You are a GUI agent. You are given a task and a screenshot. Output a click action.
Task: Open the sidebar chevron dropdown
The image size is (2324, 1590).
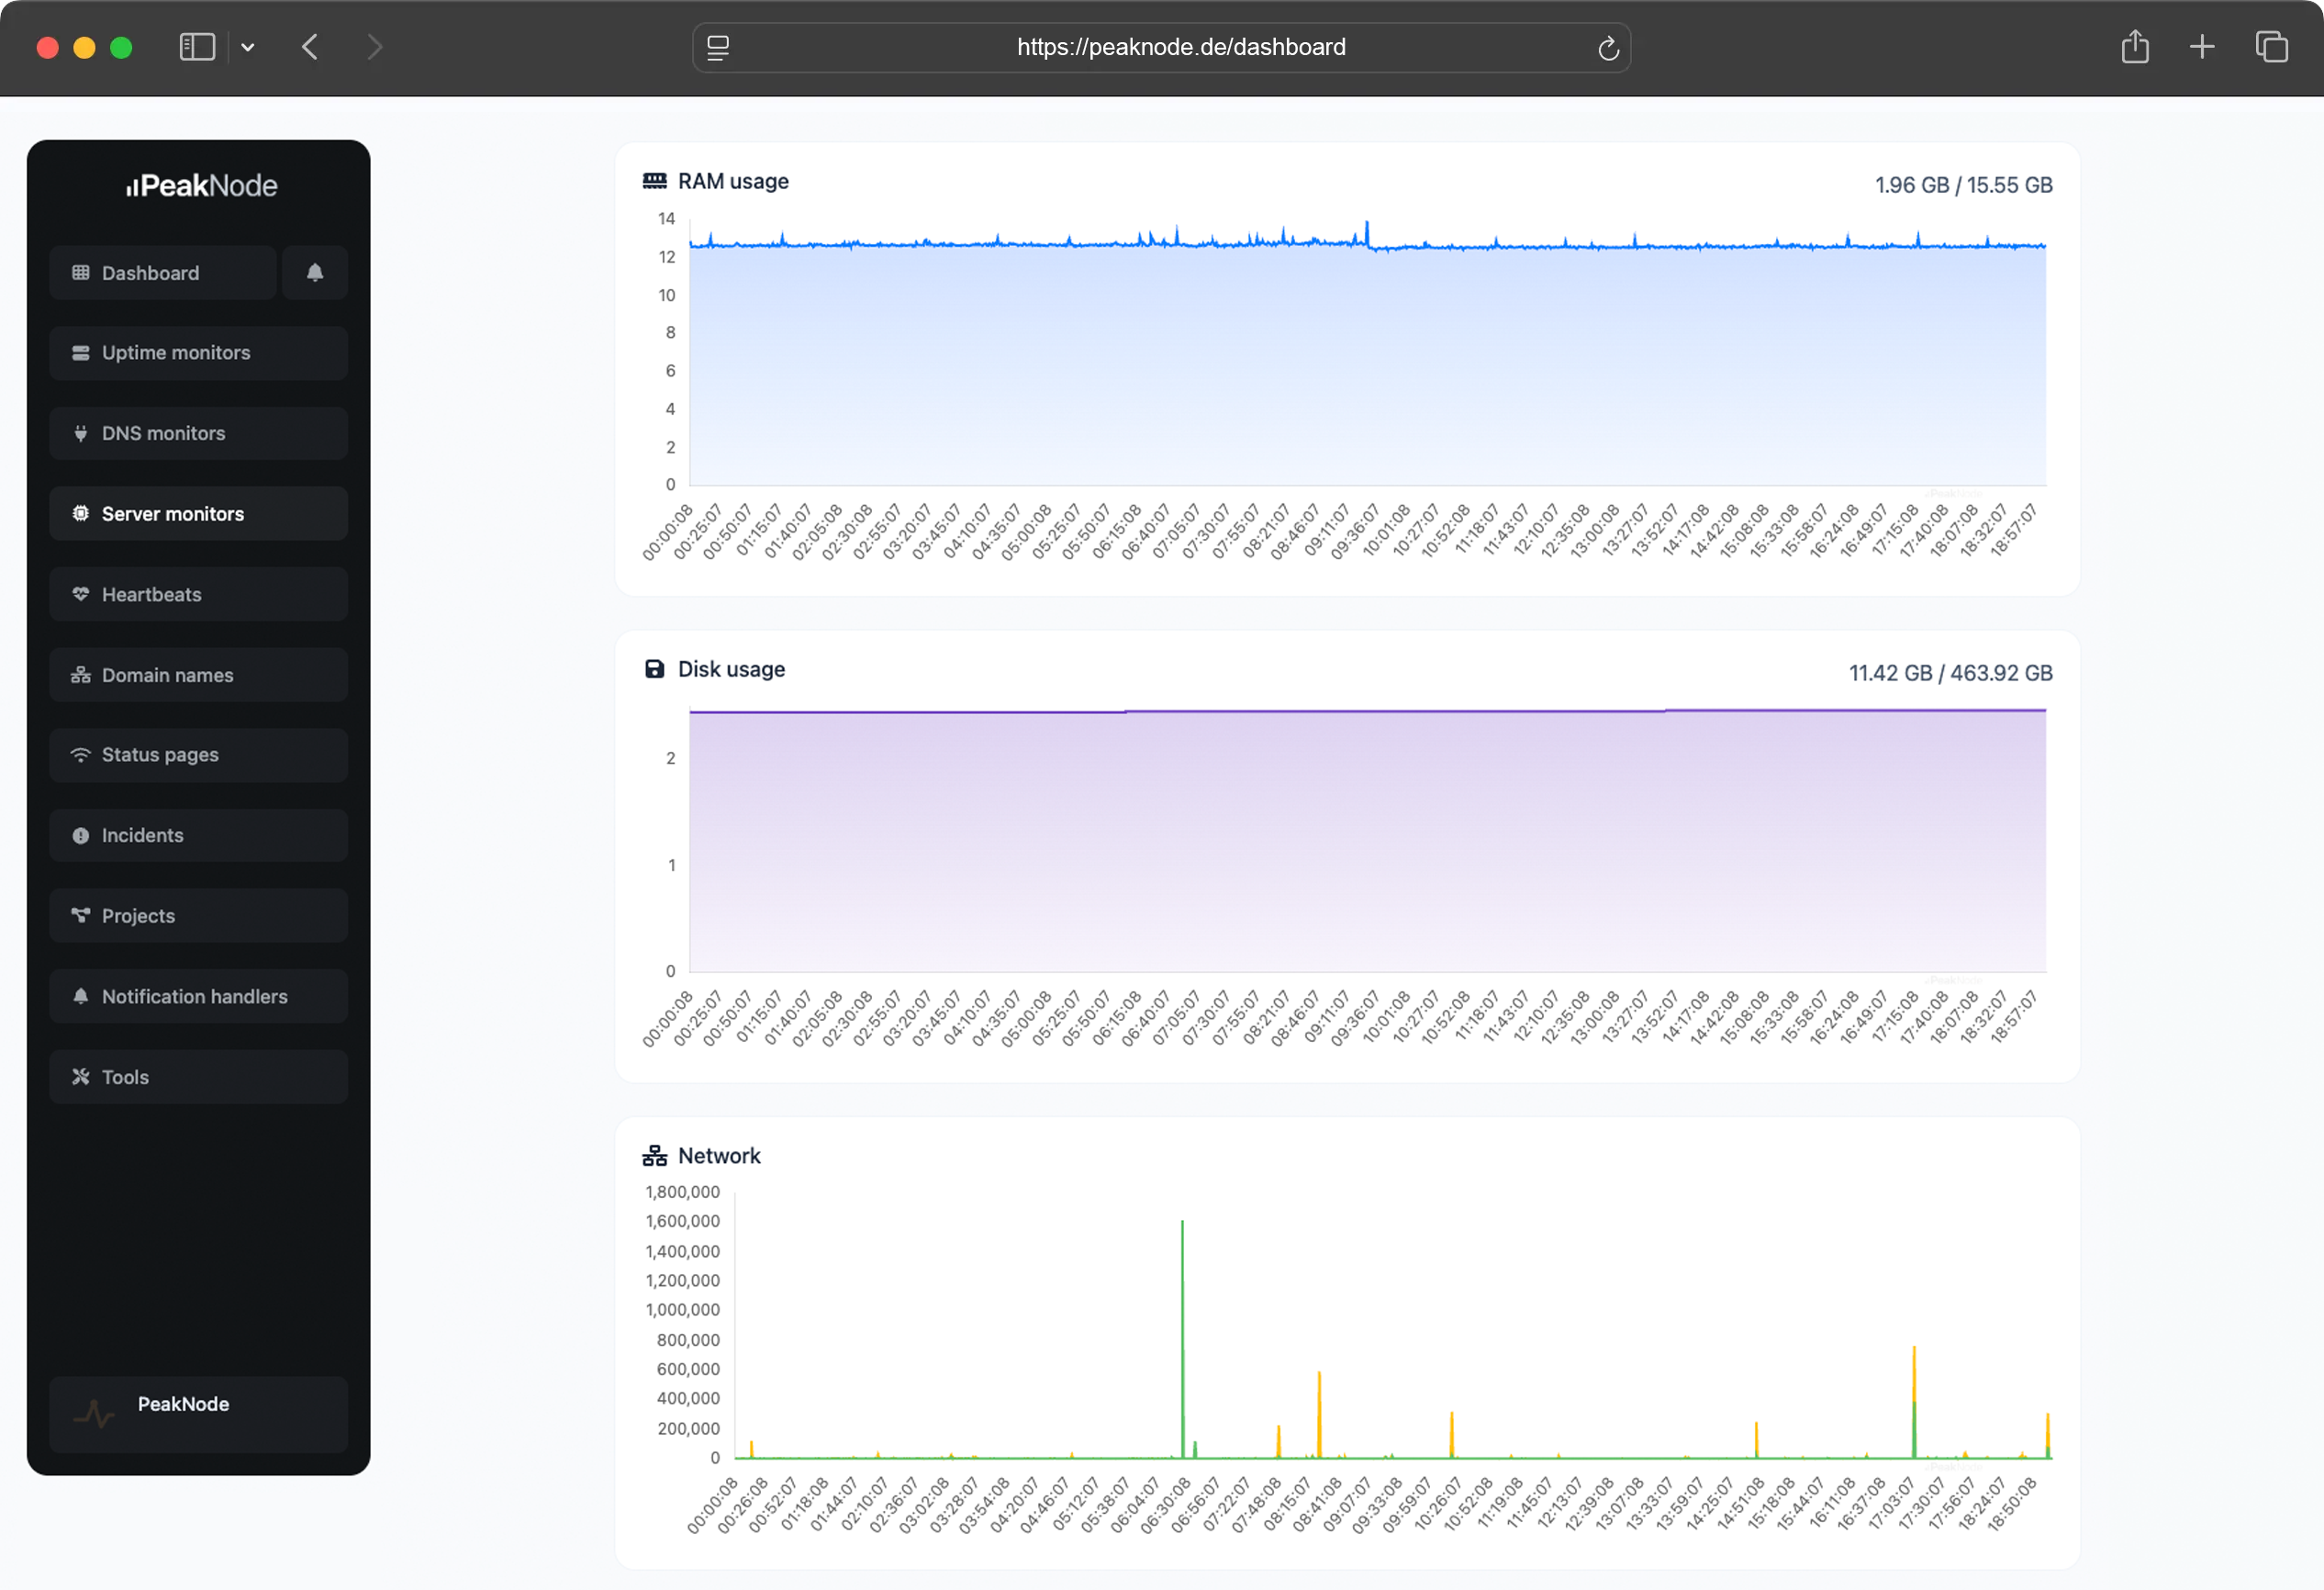click(248, 47)
